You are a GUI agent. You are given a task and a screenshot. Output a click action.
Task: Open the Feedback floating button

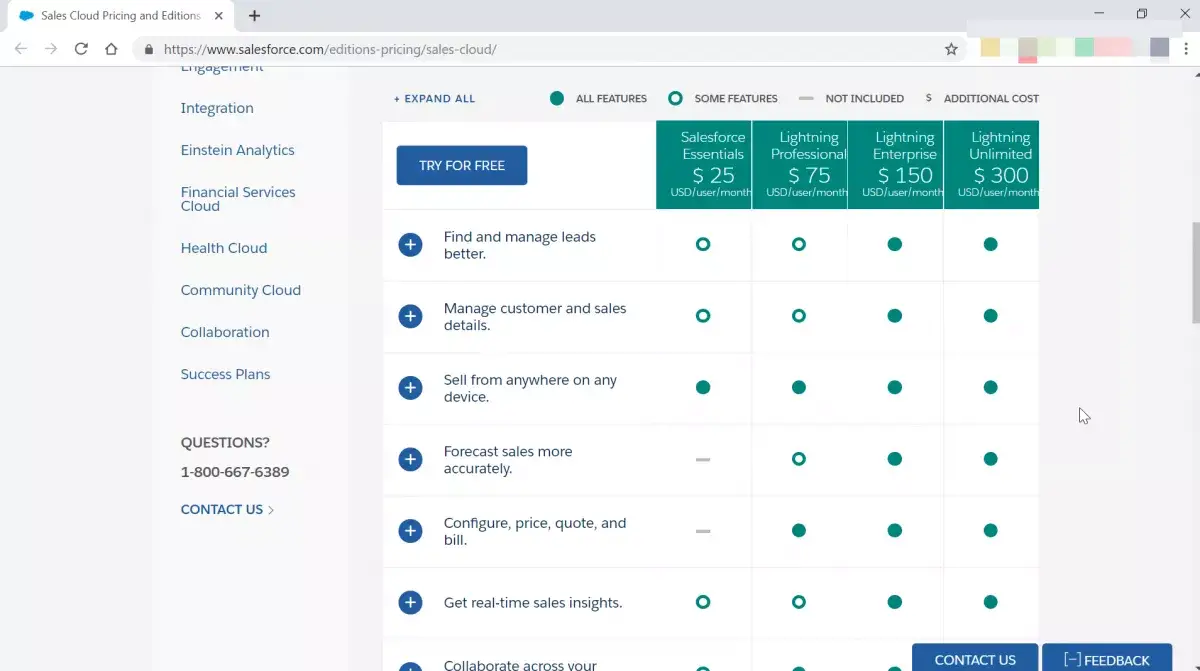(x=1107, y=658)
